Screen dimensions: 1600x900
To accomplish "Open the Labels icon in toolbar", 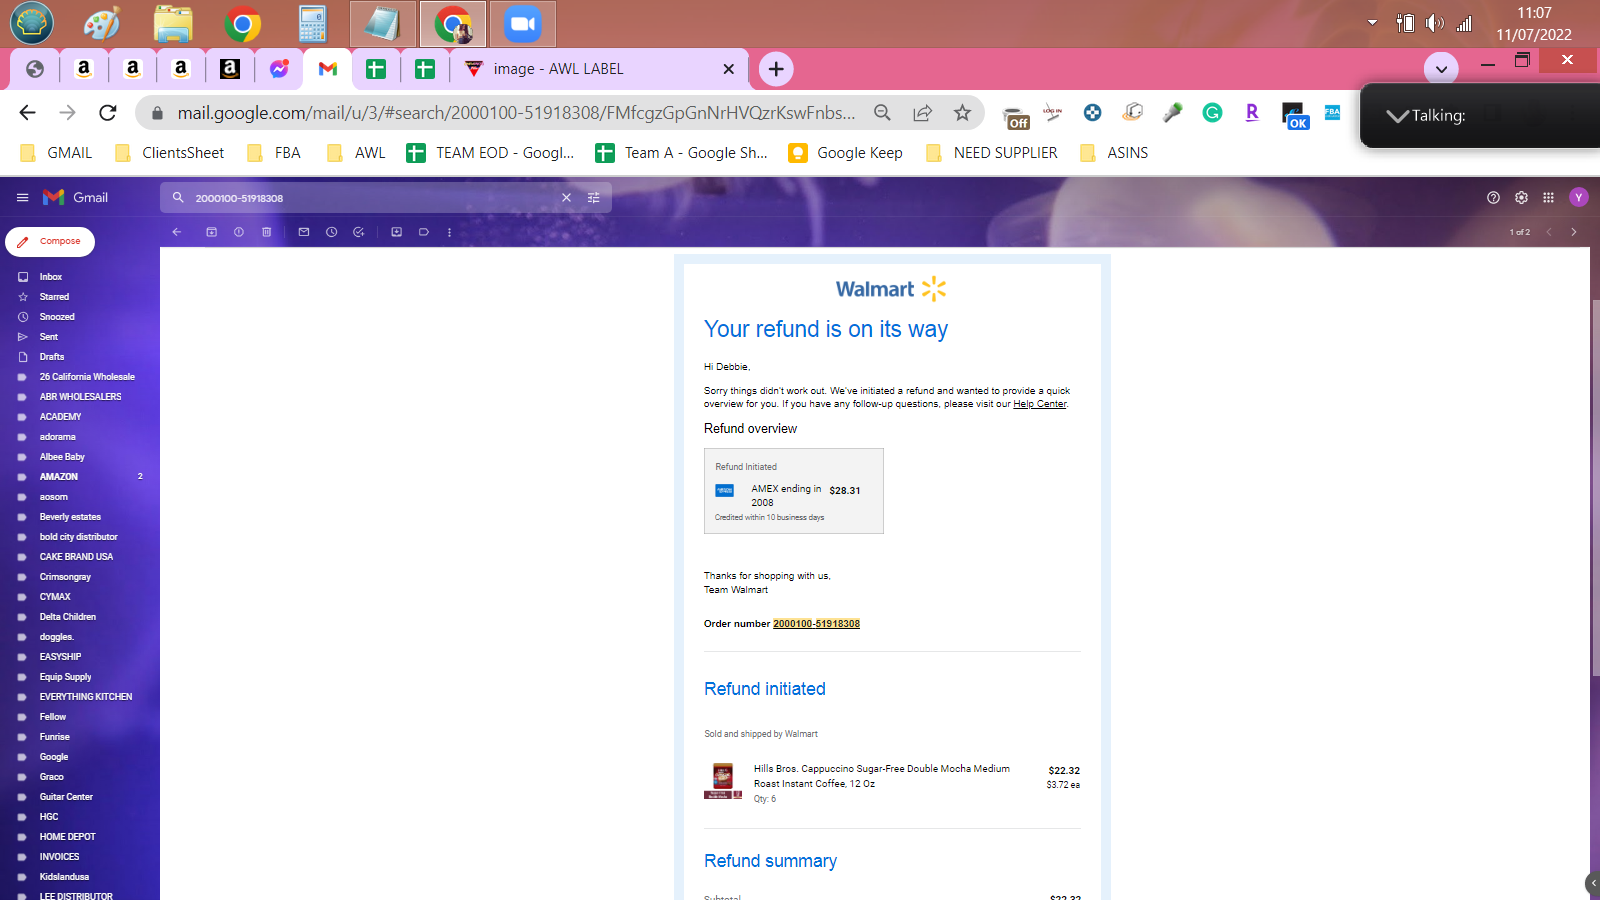I will click(424, 232).
